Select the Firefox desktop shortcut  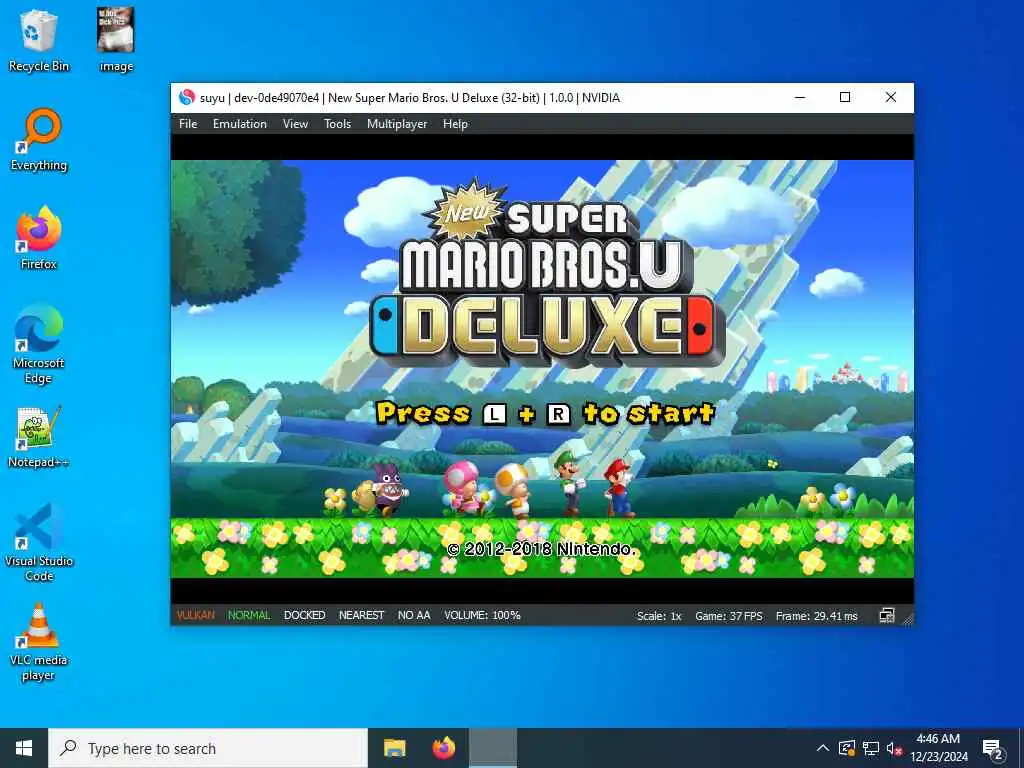pyautogui.click(x=39, y=238)
